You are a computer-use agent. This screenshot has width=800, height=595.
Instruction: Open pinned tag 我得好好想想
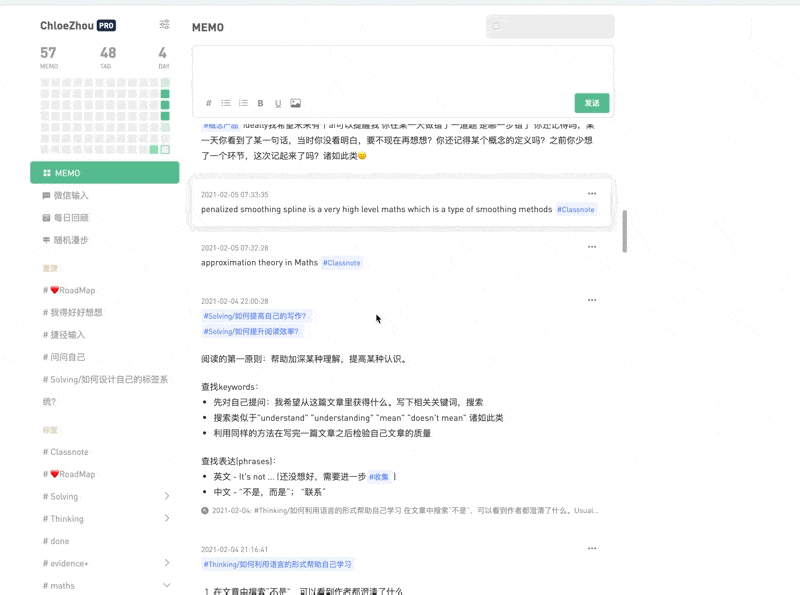tap(73, 312)
